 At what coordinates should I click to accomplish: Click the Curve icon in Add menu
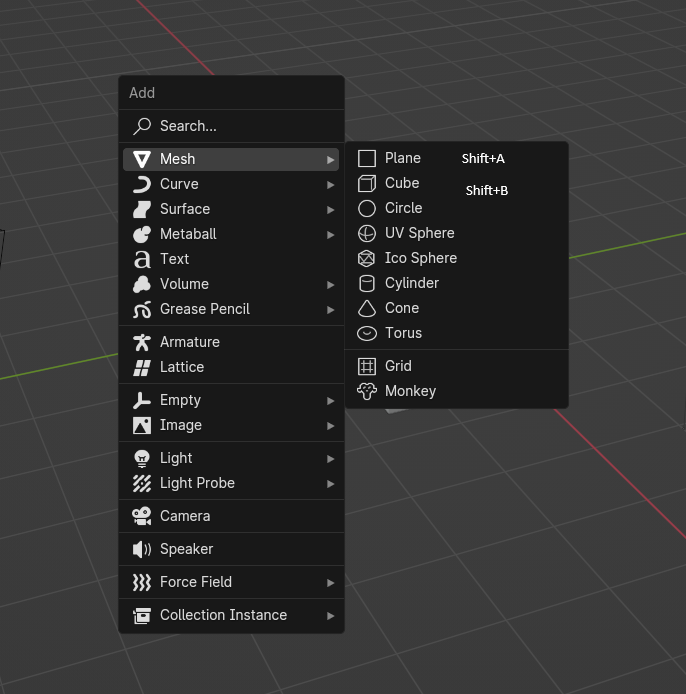click(142, 185)
